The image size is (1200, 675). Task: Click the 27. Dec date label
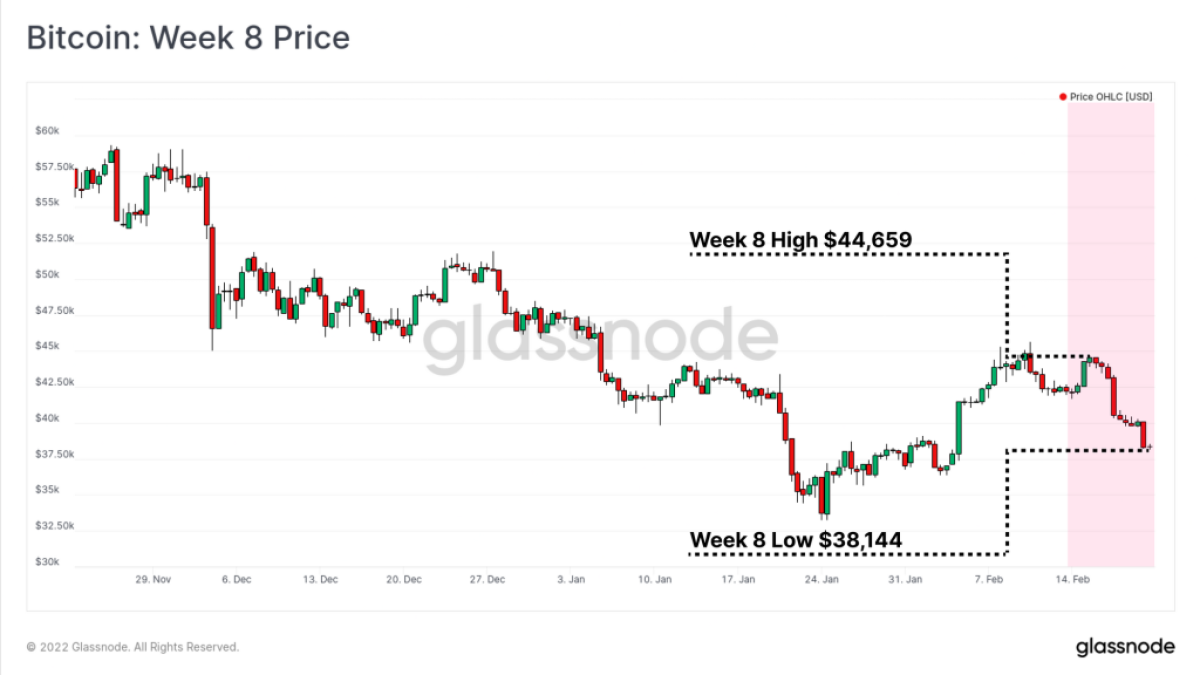(x=490, y=579)
